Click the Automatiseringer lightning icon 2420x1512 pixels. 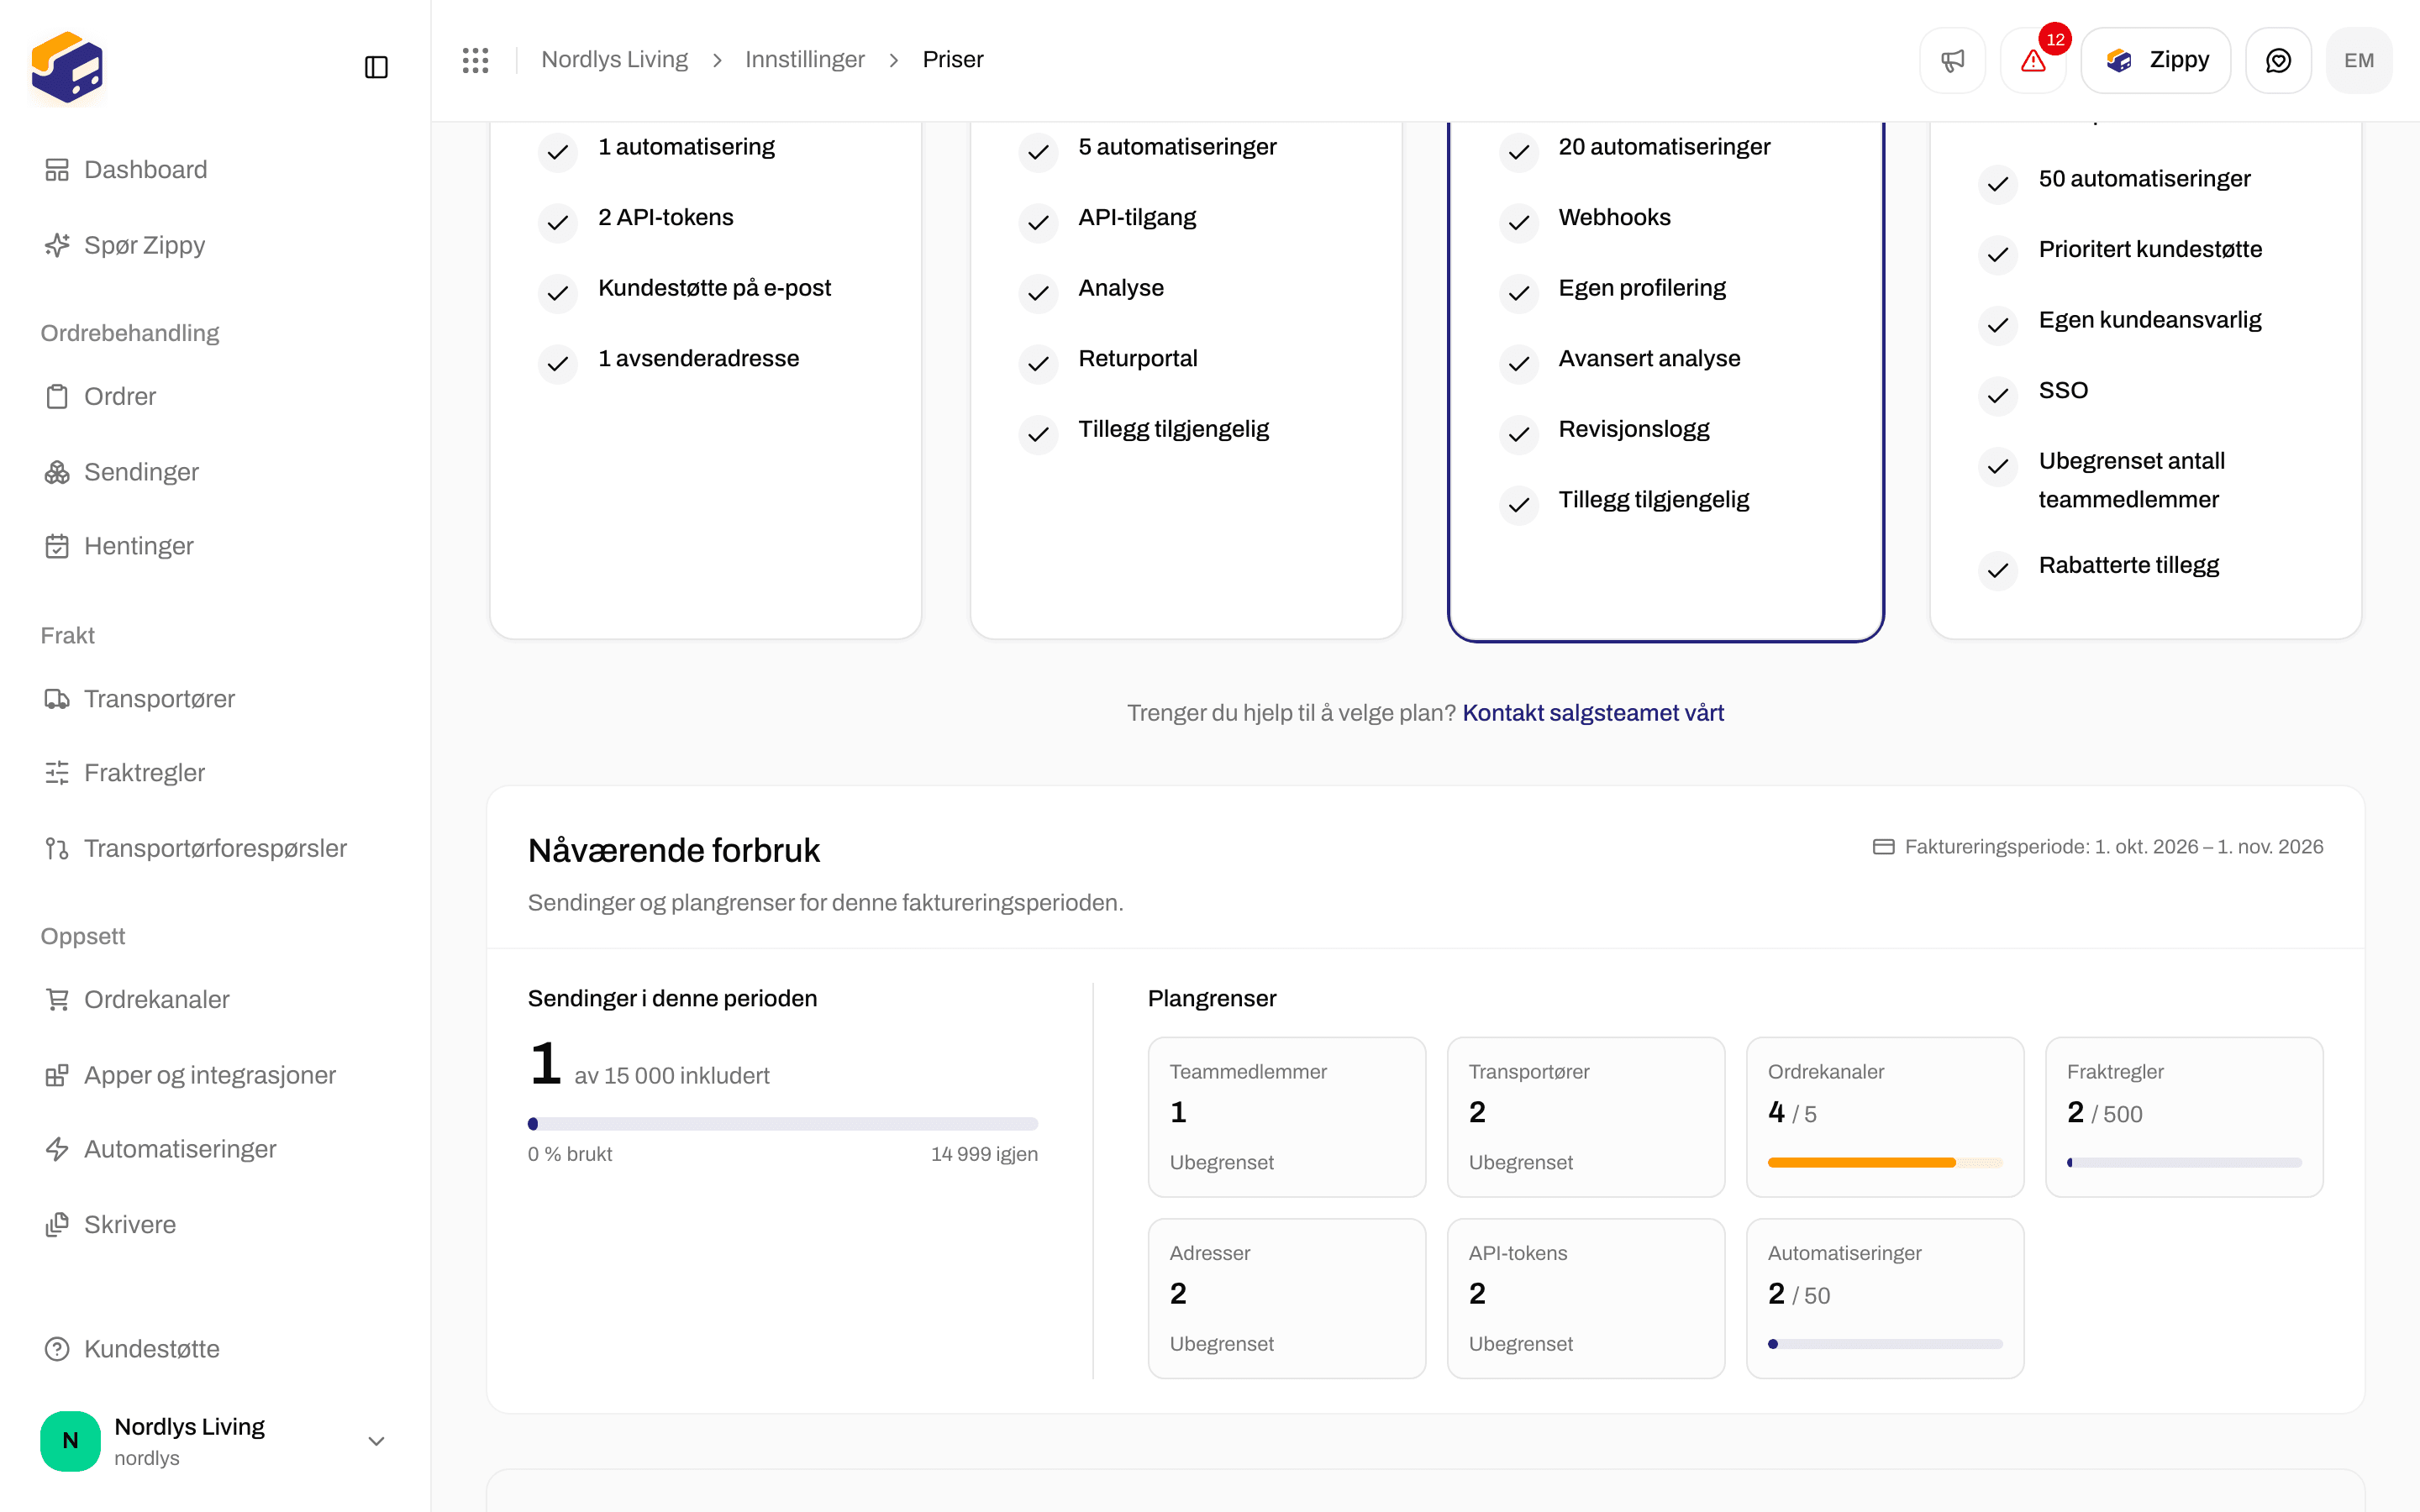57,1149
